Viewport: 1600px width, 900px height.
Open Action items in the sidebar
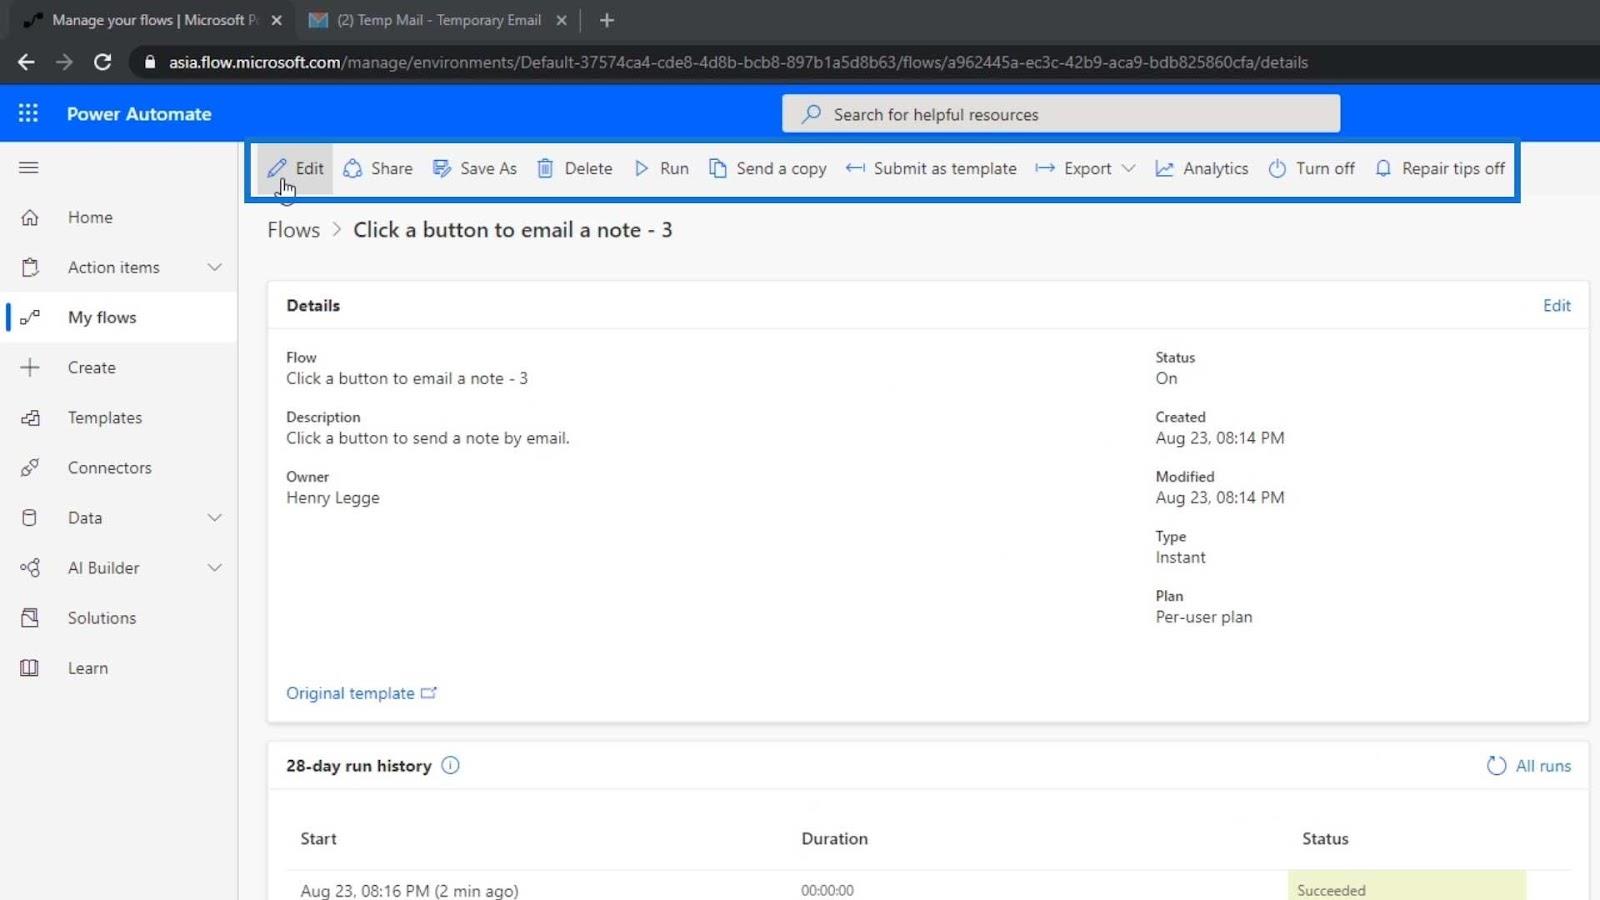click(113, 267)
